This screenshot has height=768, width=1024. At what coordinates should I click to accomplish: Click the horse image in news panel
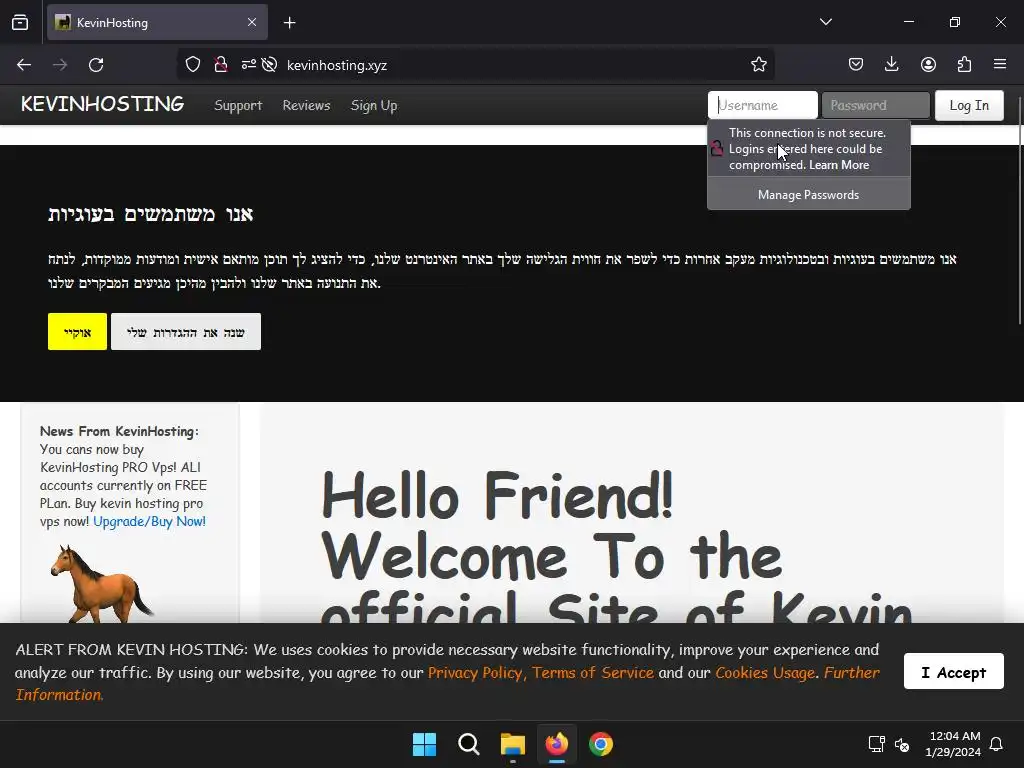(x=102, y=583)
